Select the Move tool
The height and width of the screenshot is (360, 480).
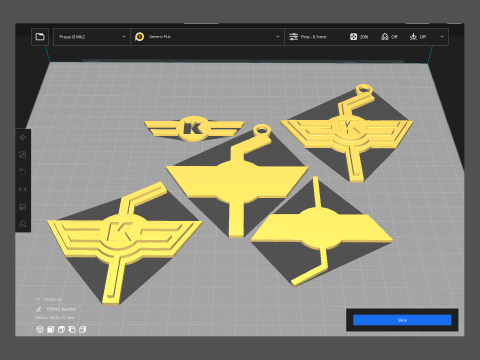point(23,137)
